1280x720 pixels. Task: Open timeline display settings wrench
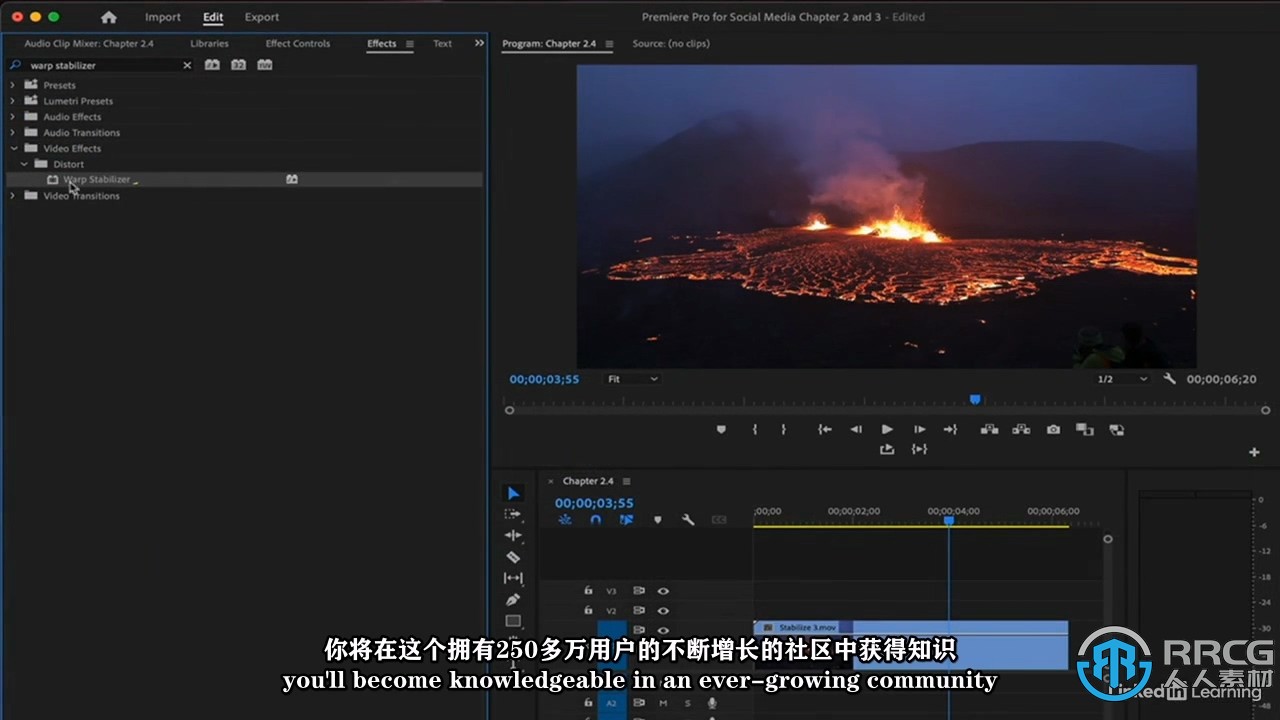[688, 520]
